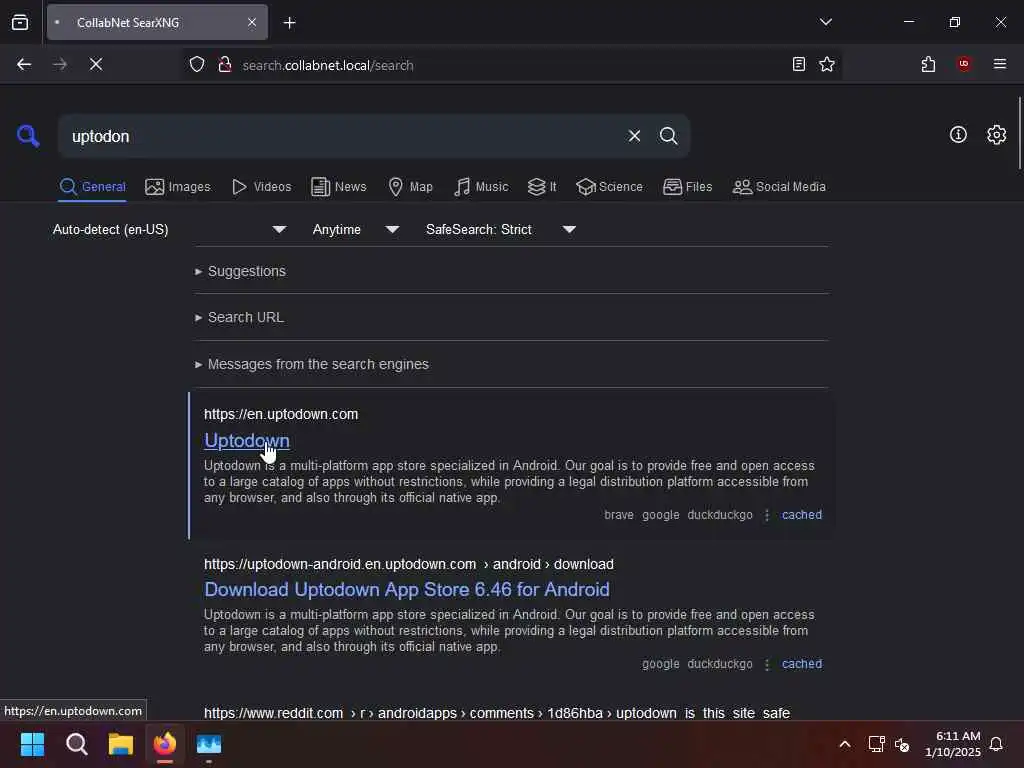
Task: Go back with the browser back arrow
Action: (24, 64)
